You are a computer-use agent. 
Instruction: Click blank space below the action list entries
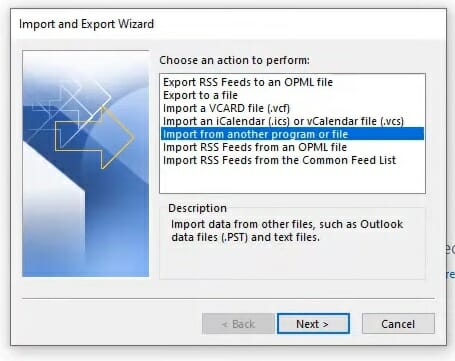[292, 180]
